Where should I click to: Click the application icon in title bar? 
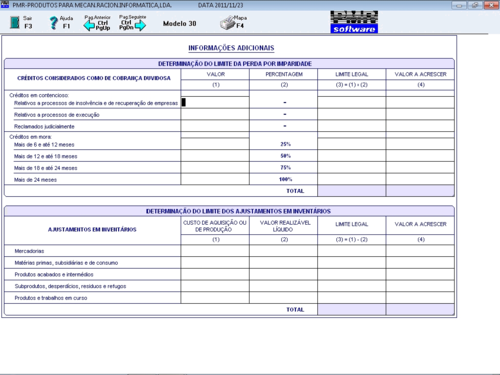pos(5,5)
